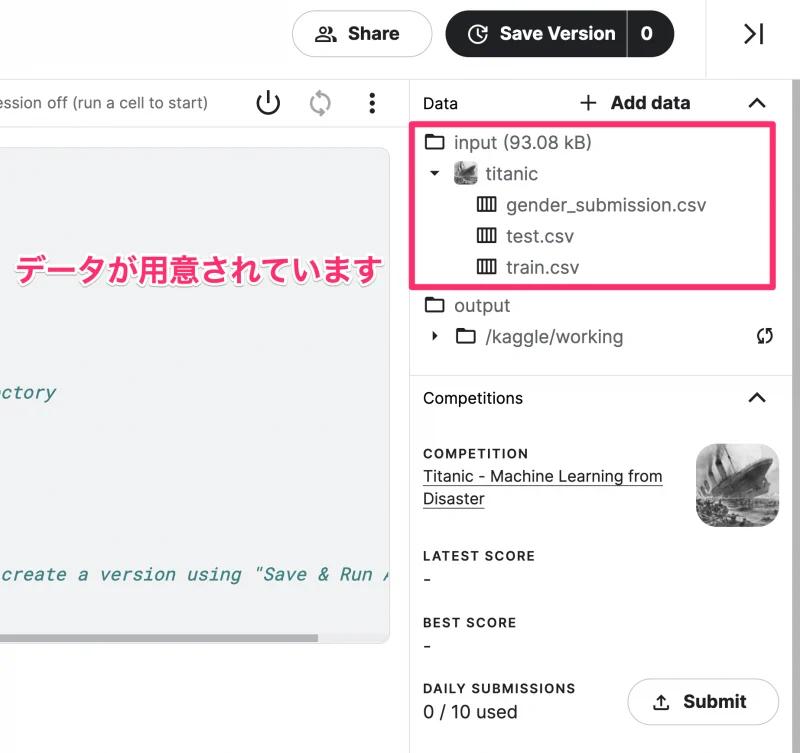Expand the /kaggle/working folder arrow
Viewport: 800px width, 753px height.
point(435,336)
